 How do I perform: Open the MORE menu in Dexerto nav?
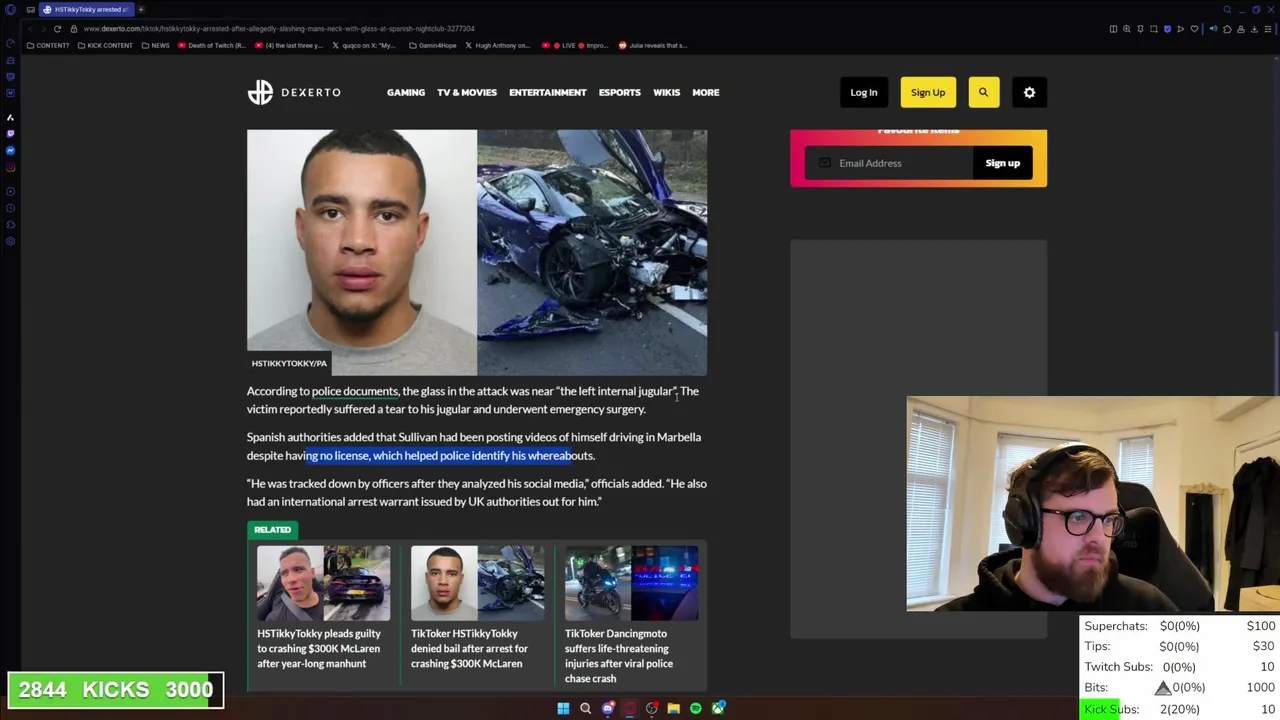click(x=706, y=92)
